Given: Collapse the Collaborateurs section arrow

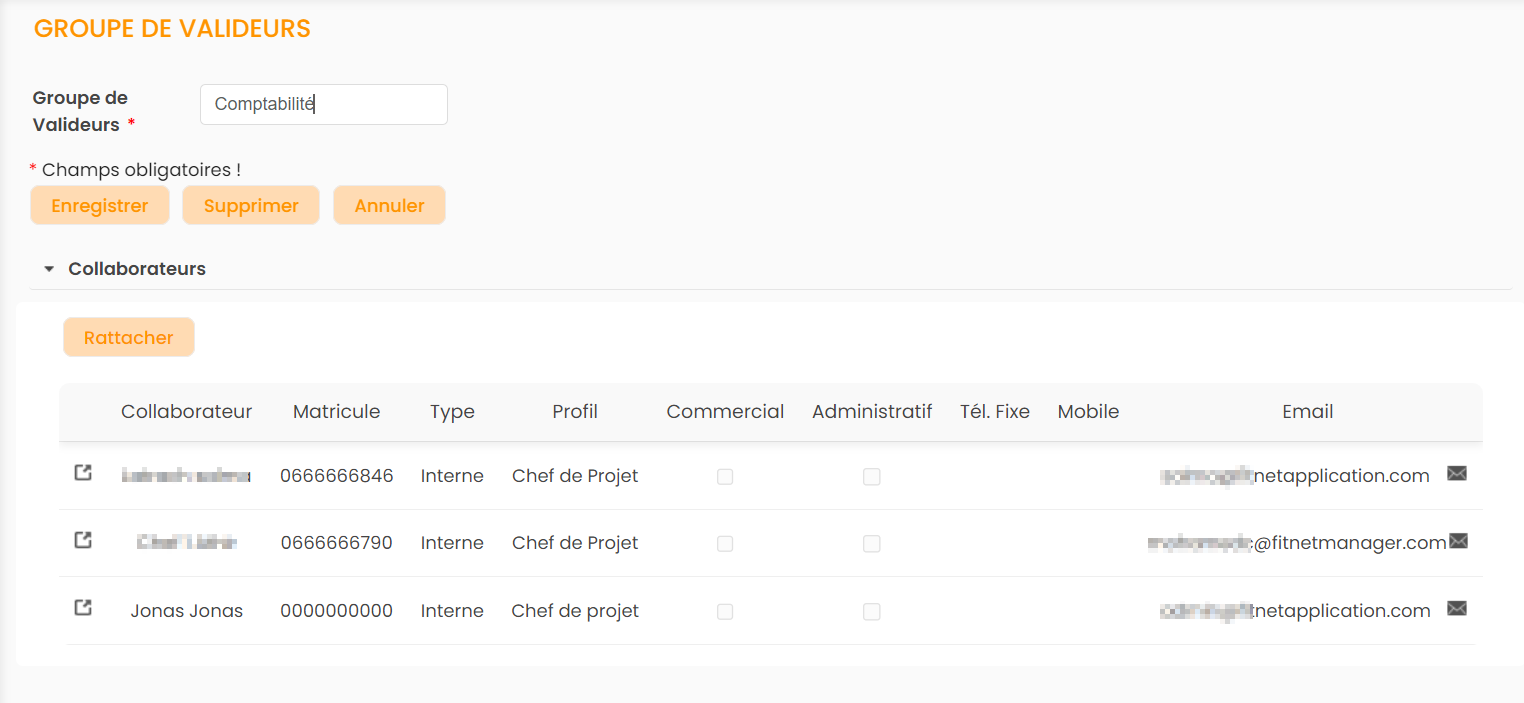Looking at the screenshot, I should [49, 269].
